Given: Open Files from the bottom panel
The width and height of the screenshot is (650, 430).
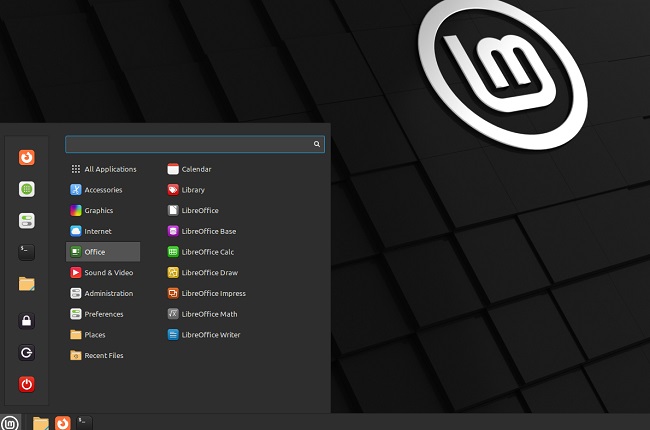Looking at the screenshot, I should coord(41,423).
